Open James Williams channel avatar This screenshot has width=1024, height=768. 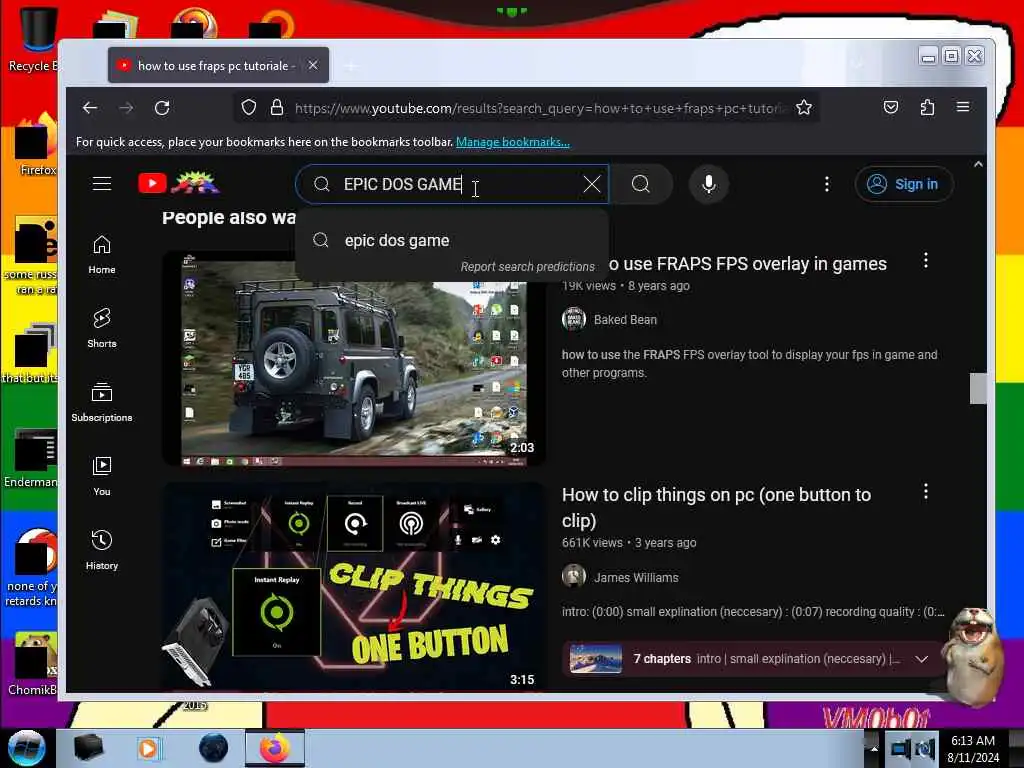(574, 577)
